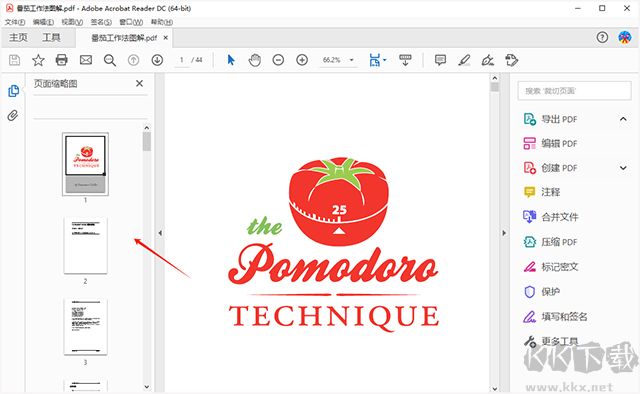The height and width of the screenshot is (394, 640).
Task: Collapse the left navigation pane arrow
Action: pyautogui.click(x=160, y=233)
